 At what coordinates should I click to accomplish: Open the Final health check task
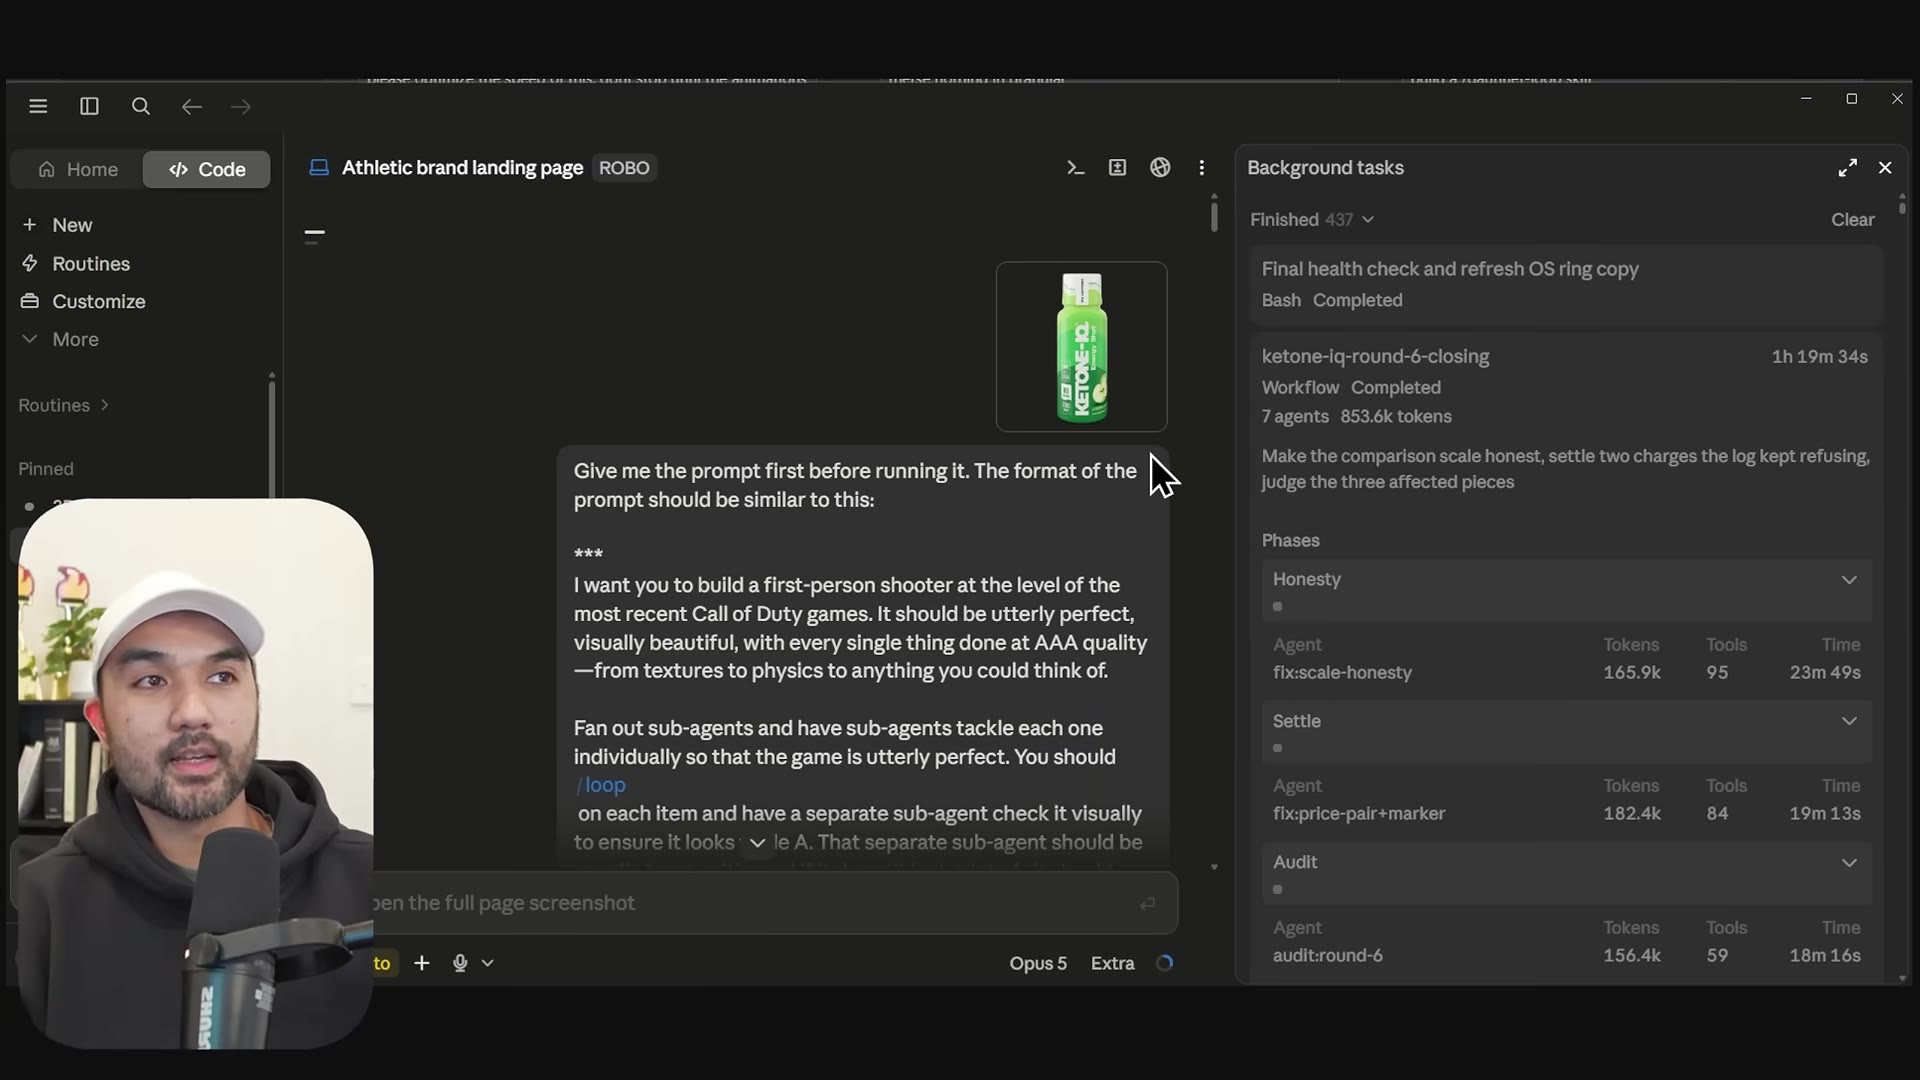coord(1566,284)
